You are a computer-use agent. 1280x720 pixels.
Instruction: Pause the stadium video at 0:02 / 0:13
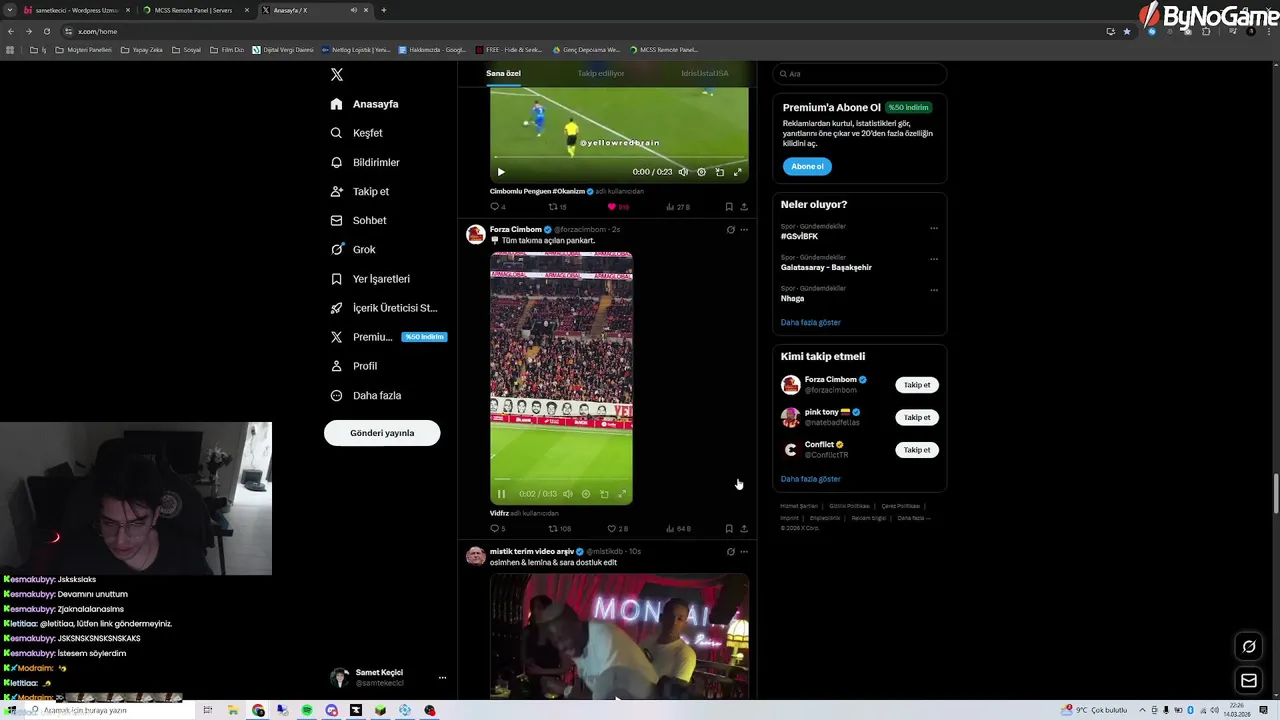tap(501, 494)
